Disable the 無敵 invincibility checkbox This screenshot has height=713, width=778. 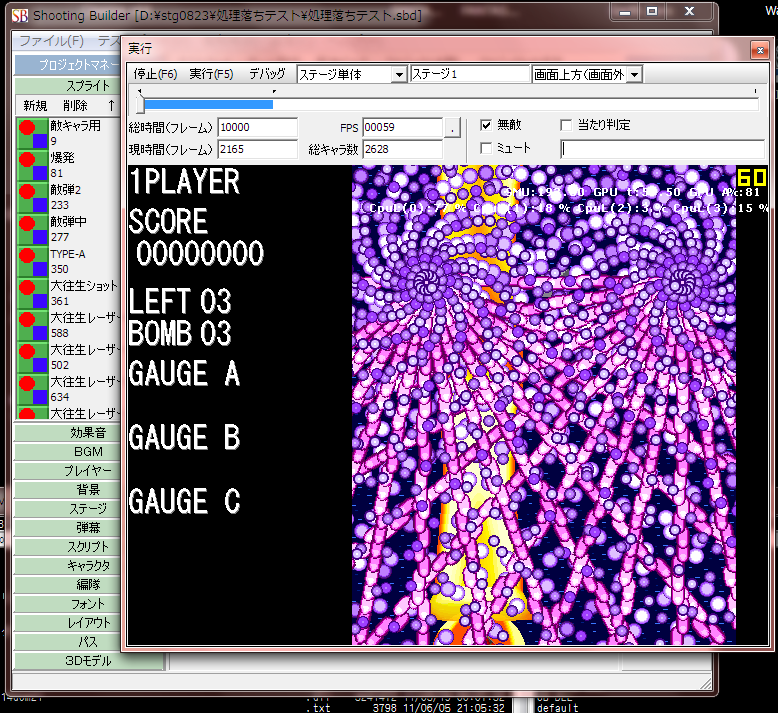pos(486,126)
